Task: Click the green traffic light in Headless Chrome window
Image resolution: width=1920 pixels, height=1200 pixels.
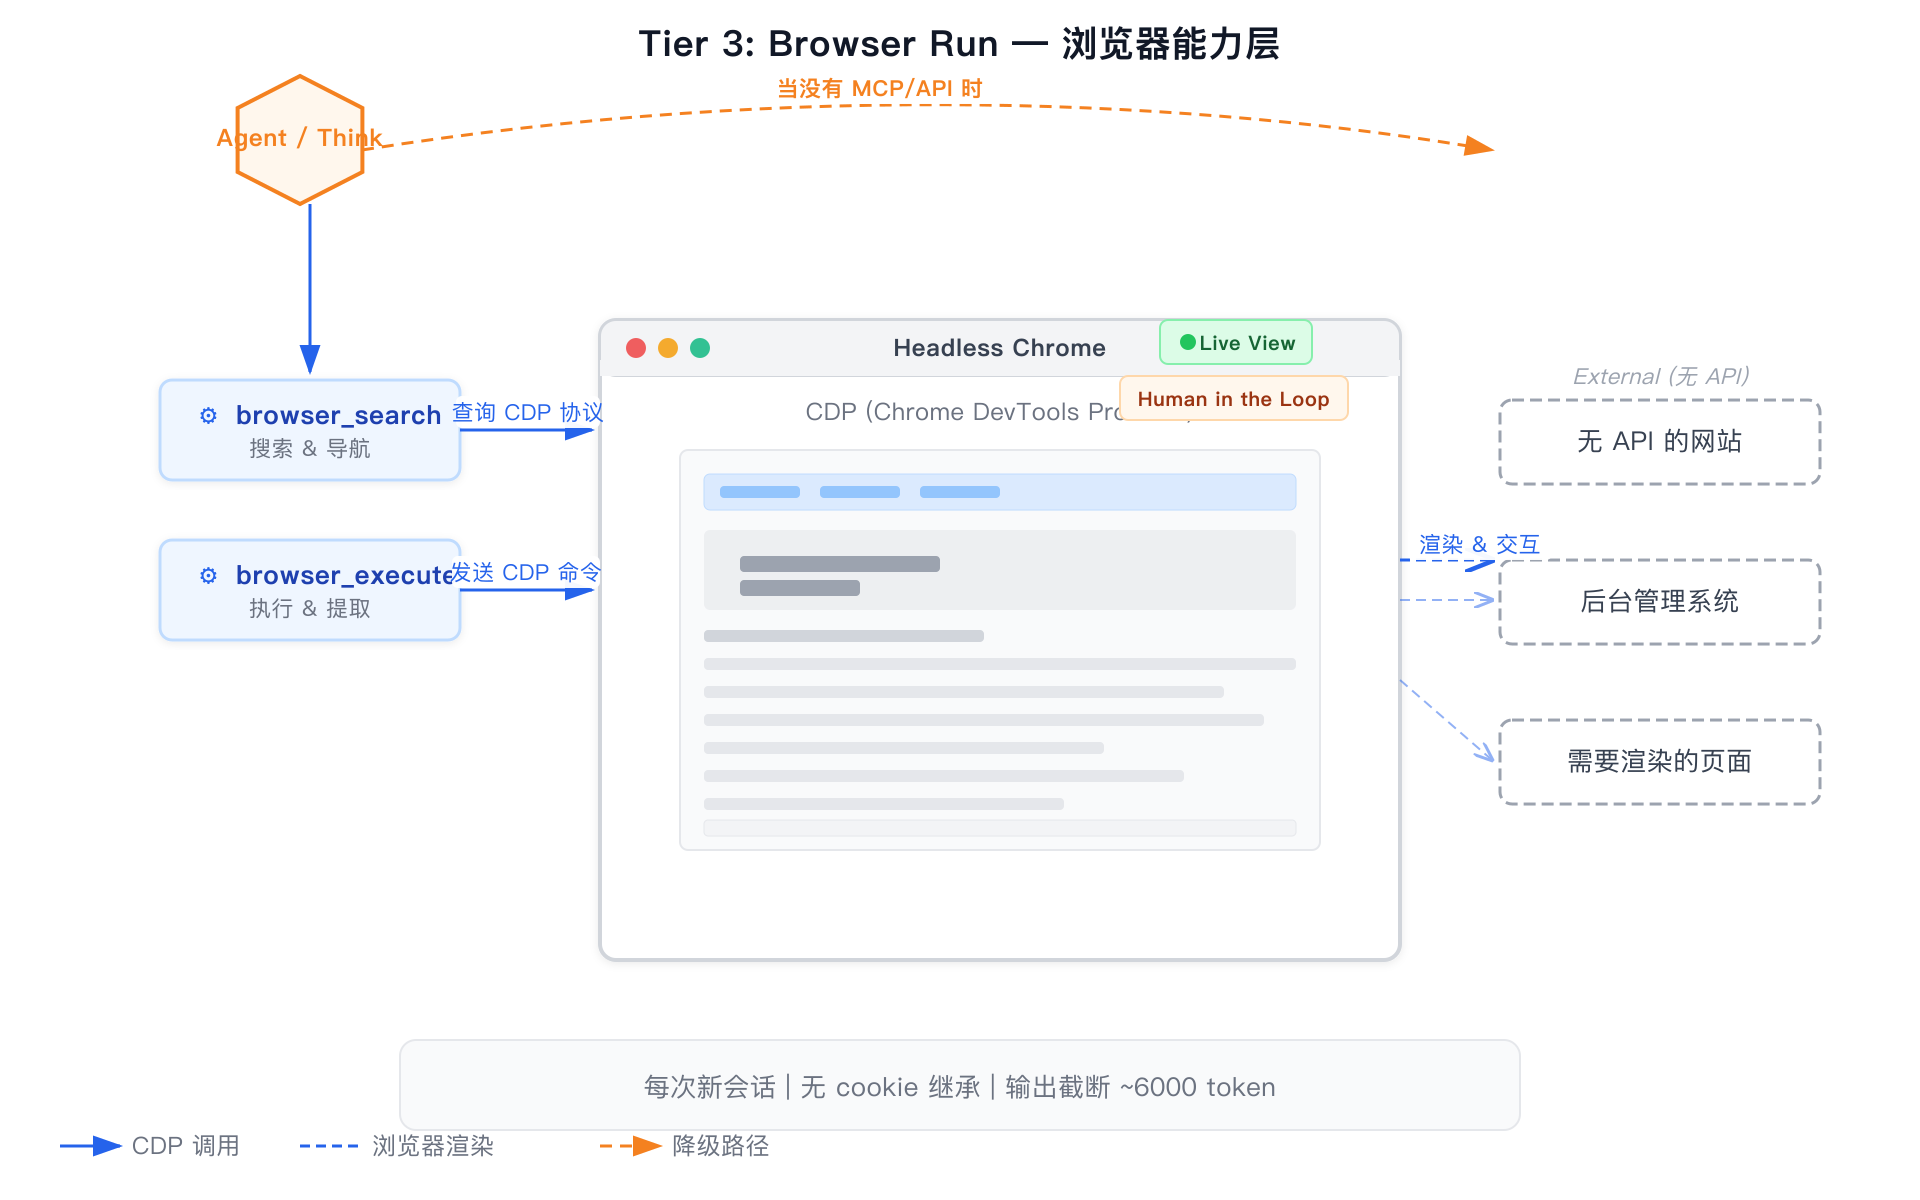Action: click(x=700, y=347)
